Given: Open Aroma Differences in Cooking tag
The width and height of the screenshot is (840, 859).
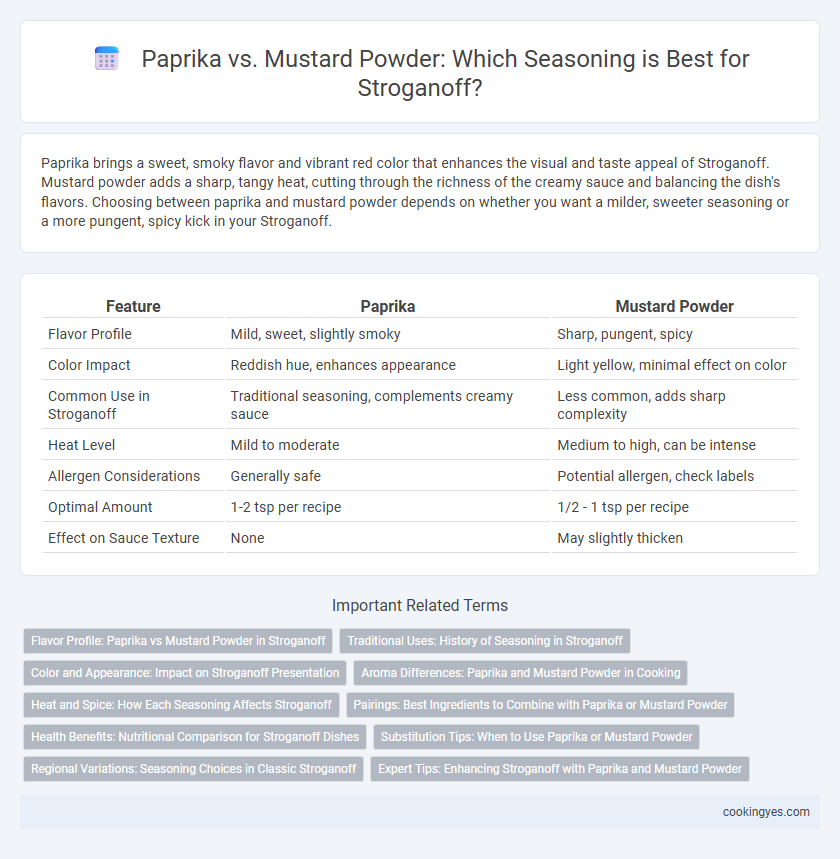Looking at the screenshot, I should [x=521, y=673].
